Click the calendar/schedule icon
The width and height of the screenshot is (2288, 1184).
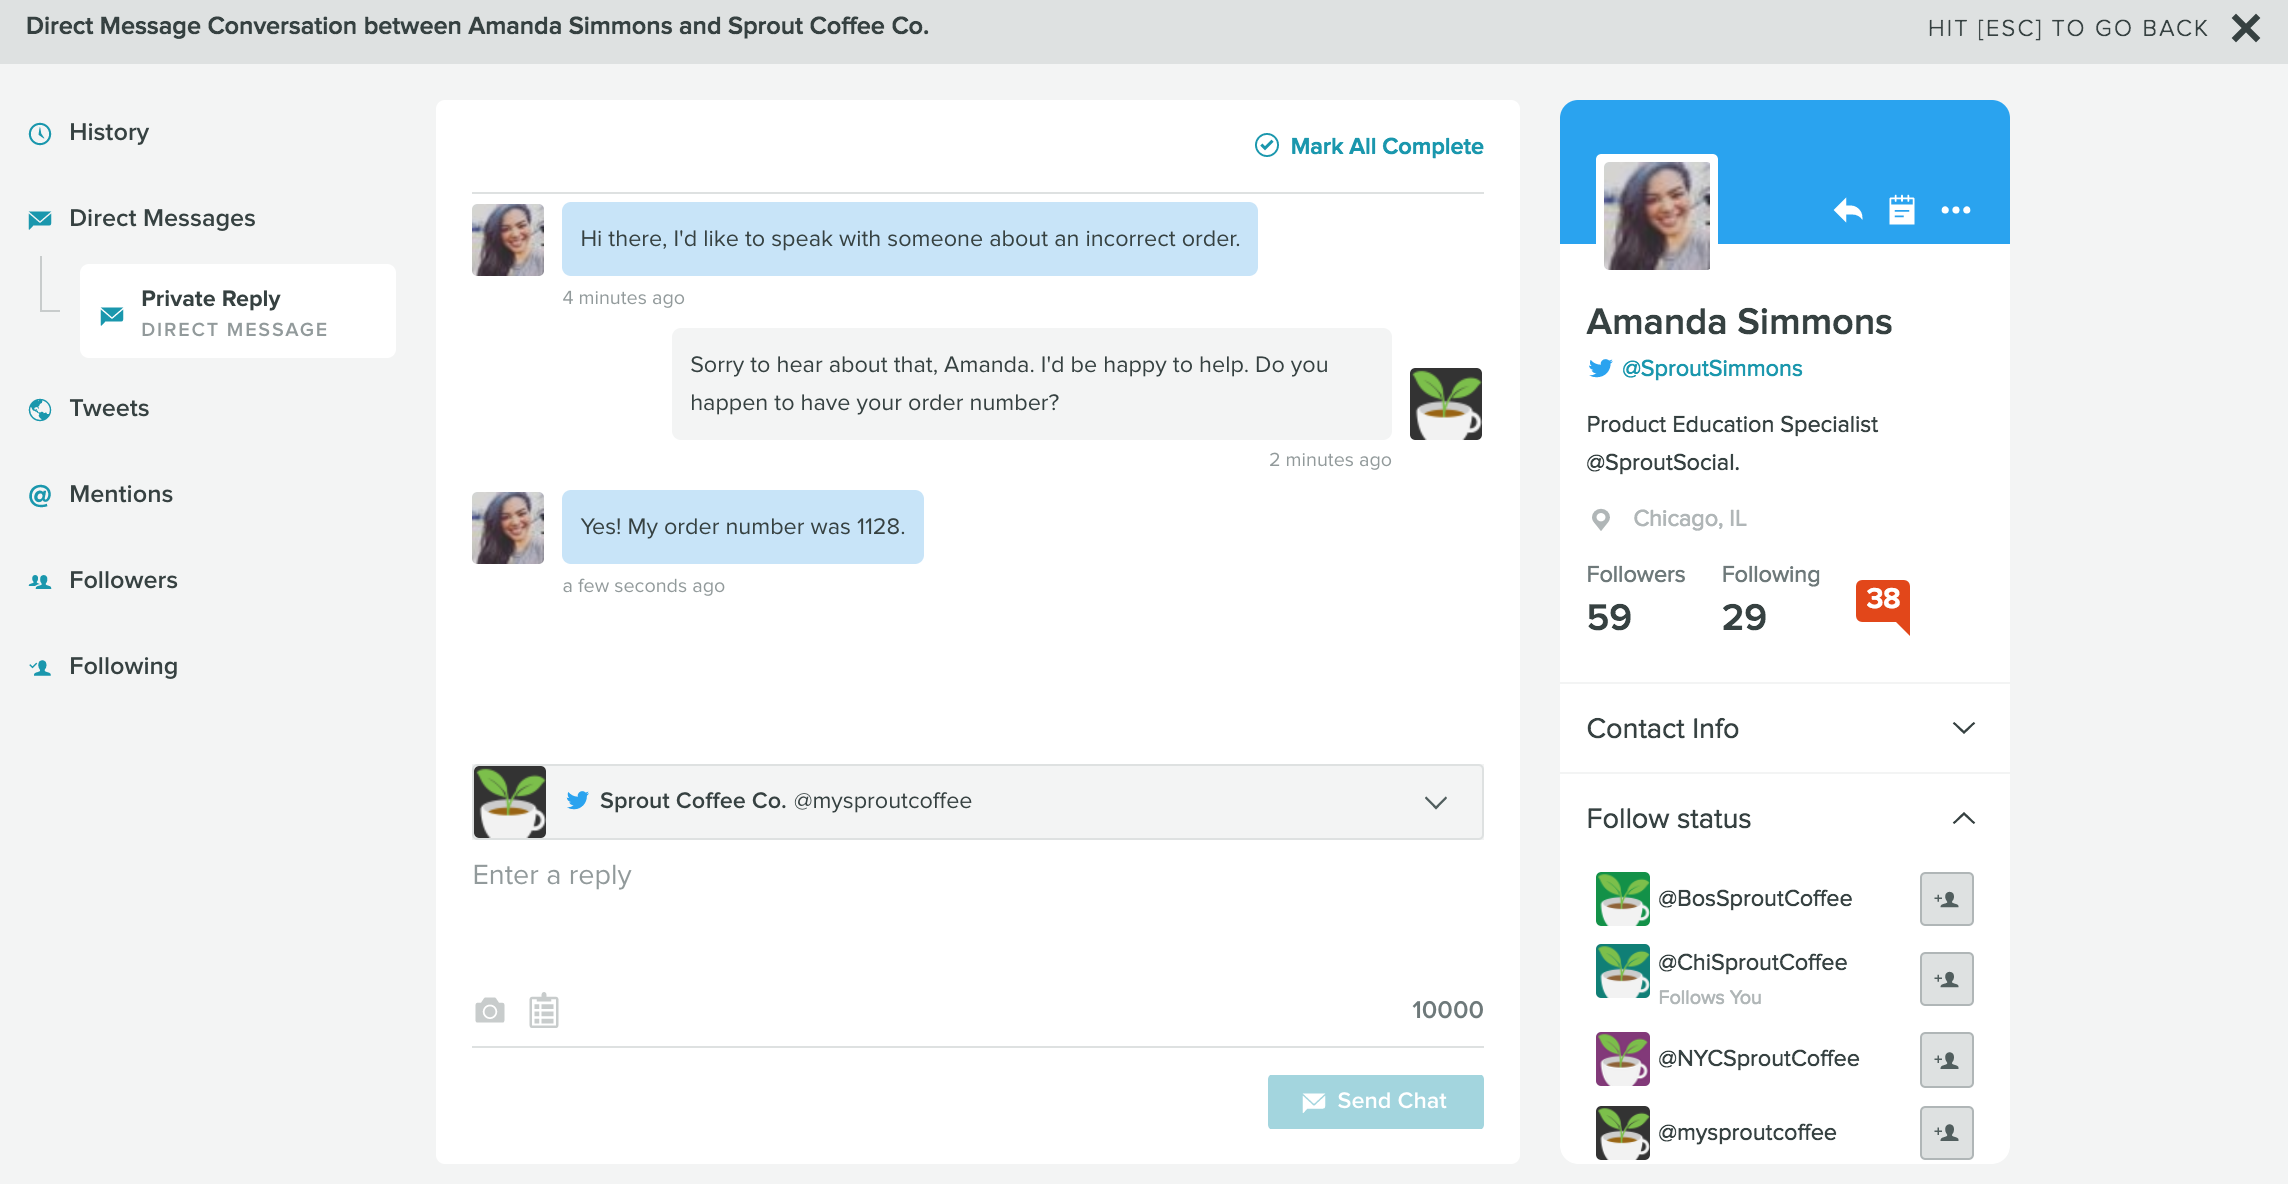1900,210
